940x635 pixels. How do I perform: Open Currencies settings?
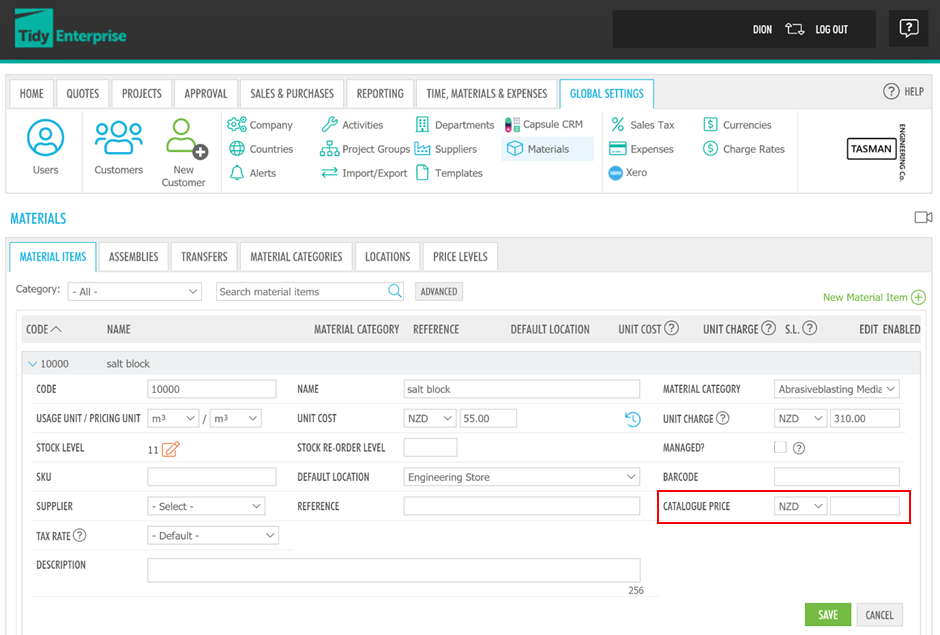coord(737,125)
